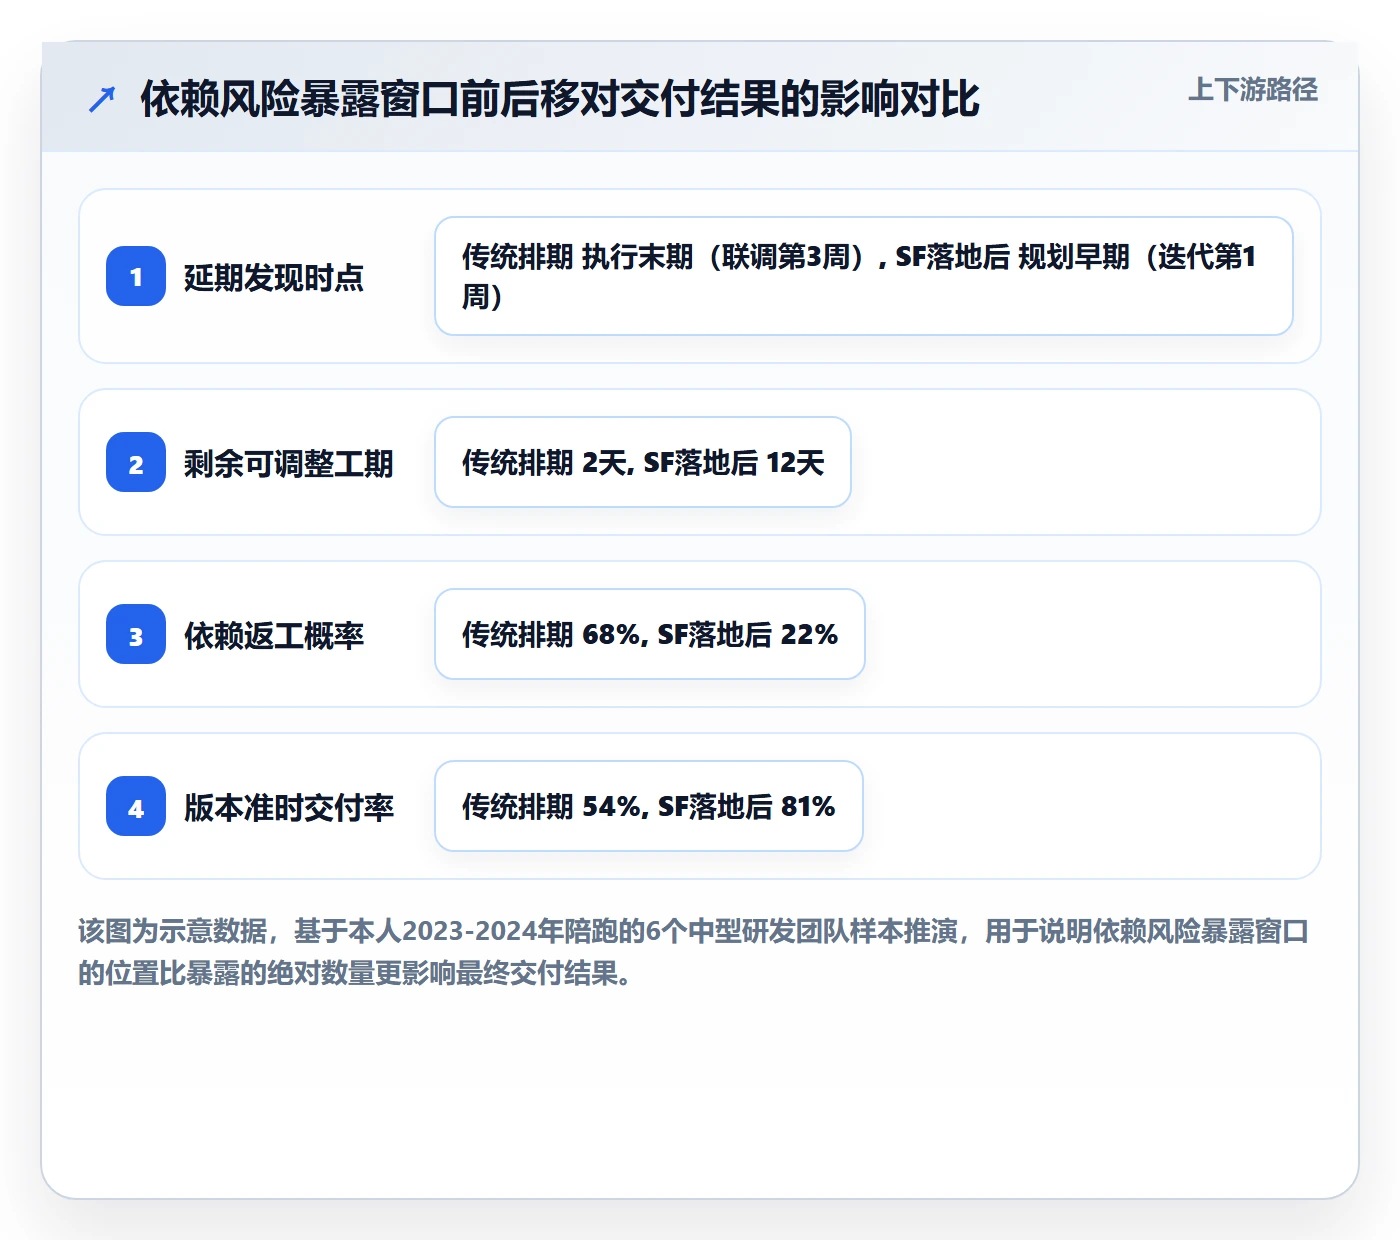Click the arrow icon beside the title
This screenshot has height=1240, width=1400.
(102, 99)
